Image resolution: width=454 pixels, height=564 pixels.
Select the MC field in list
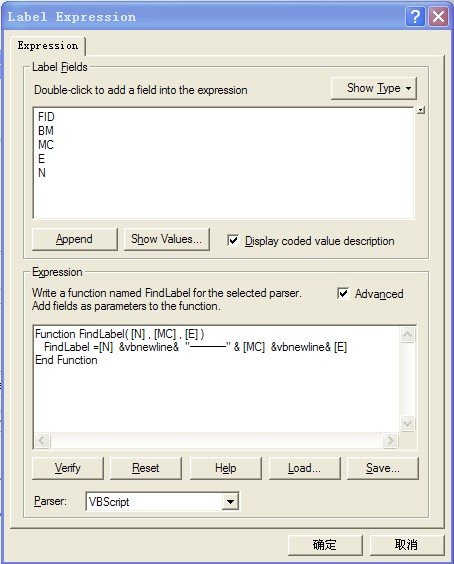pos(46,145)
